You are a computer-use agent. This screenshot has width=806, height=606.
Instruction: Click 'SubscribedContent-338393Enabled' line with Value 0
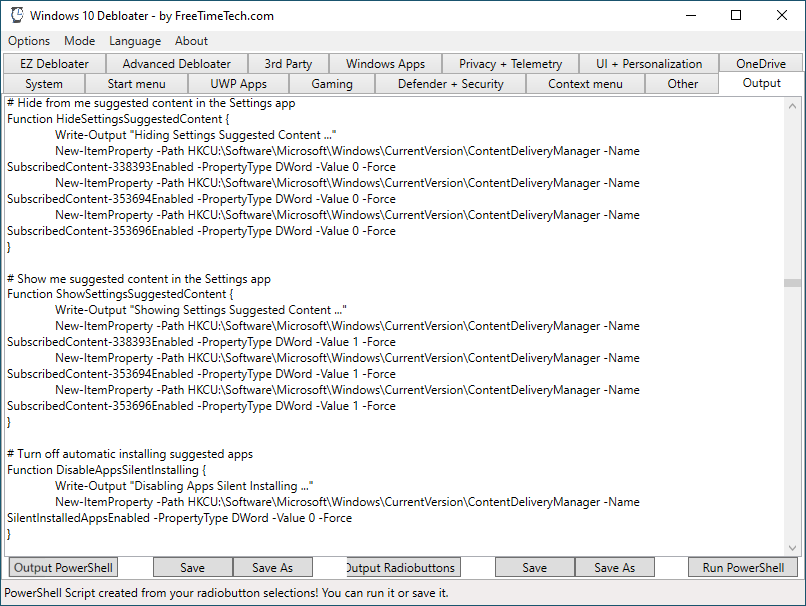[202, 167]
